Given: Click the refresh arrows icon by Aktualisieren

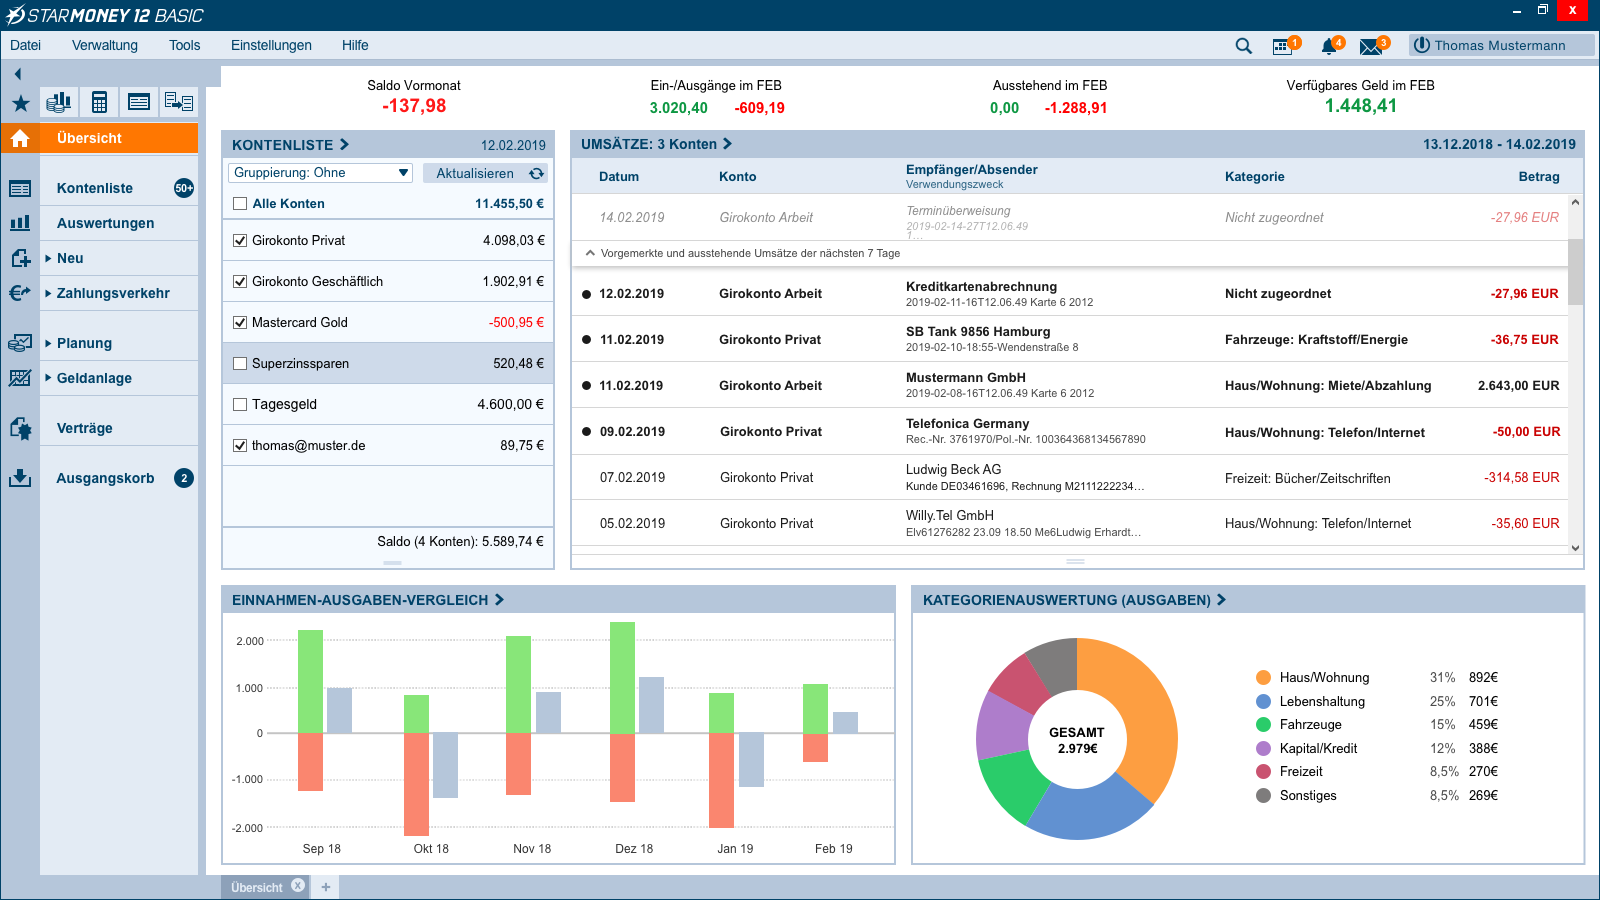Looking at the screenshot, I should click(537, 173).
